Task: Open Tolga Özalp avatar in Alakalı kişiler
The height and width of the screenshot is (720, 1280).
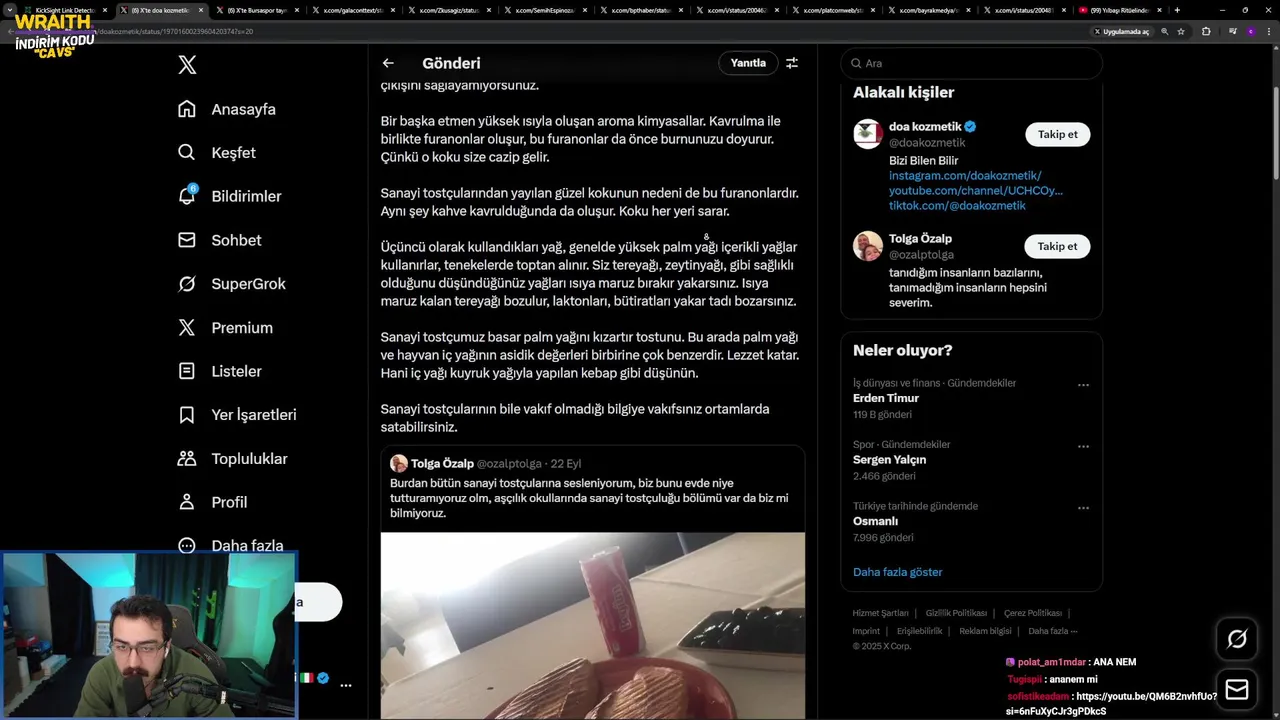Action: coord(868,246)
